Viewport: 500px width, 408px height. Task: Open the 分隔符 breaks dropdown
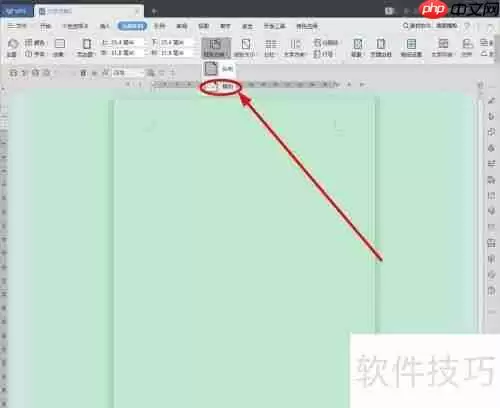[326, 43]
